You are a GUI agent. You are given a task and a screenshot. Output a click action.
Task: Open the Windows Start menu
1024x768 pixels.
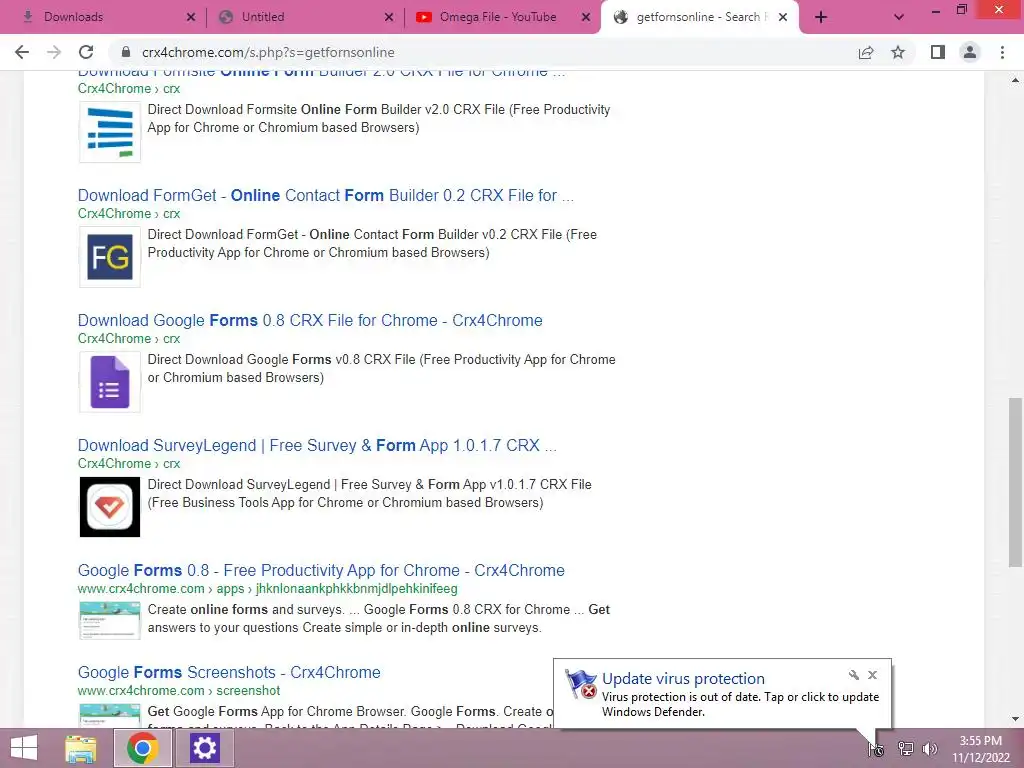(24, 748)
